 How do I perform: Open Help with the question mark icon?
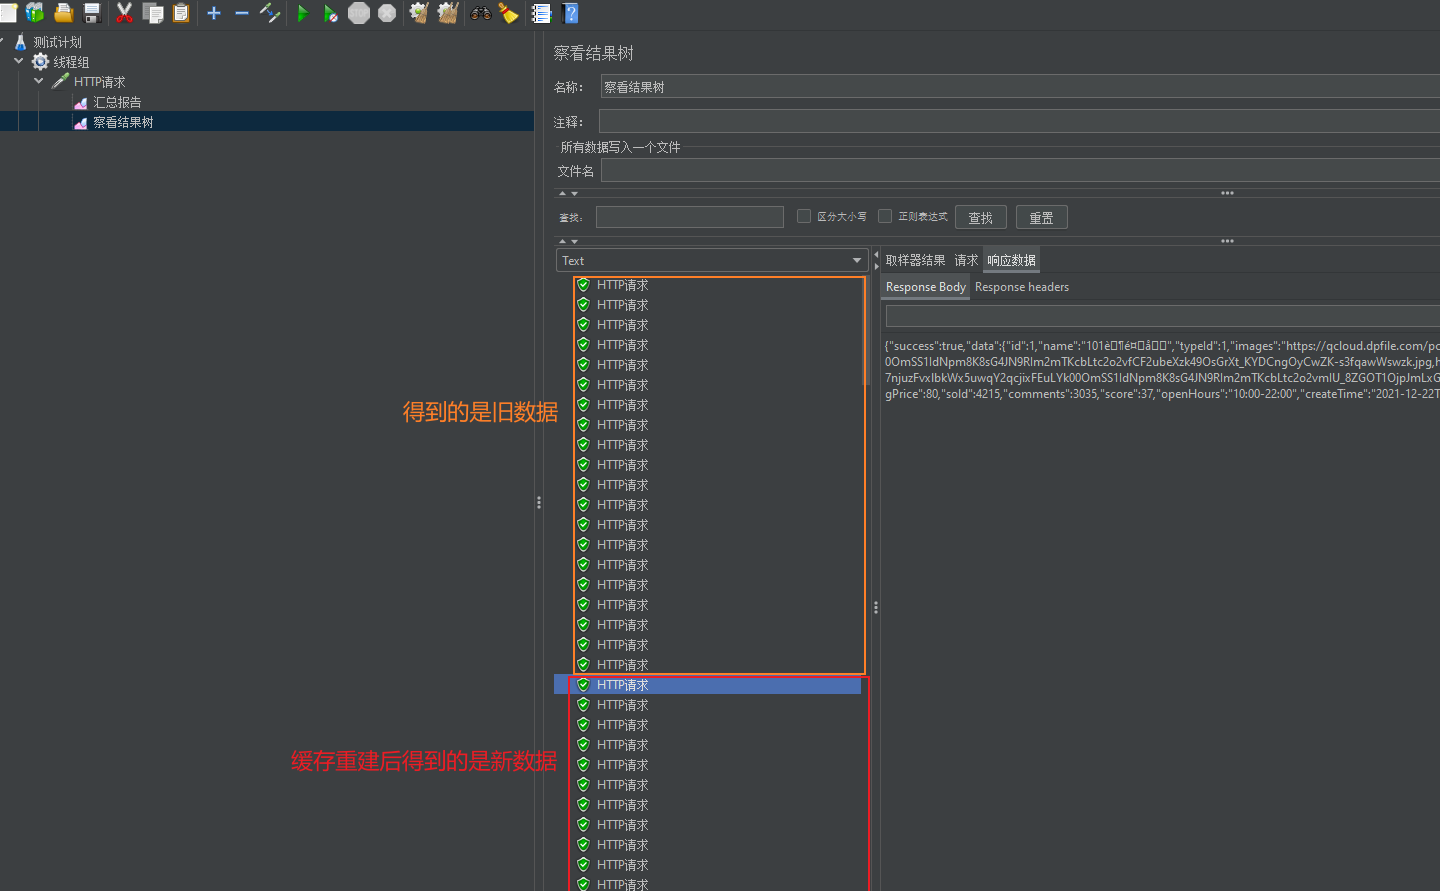point(571,13)
